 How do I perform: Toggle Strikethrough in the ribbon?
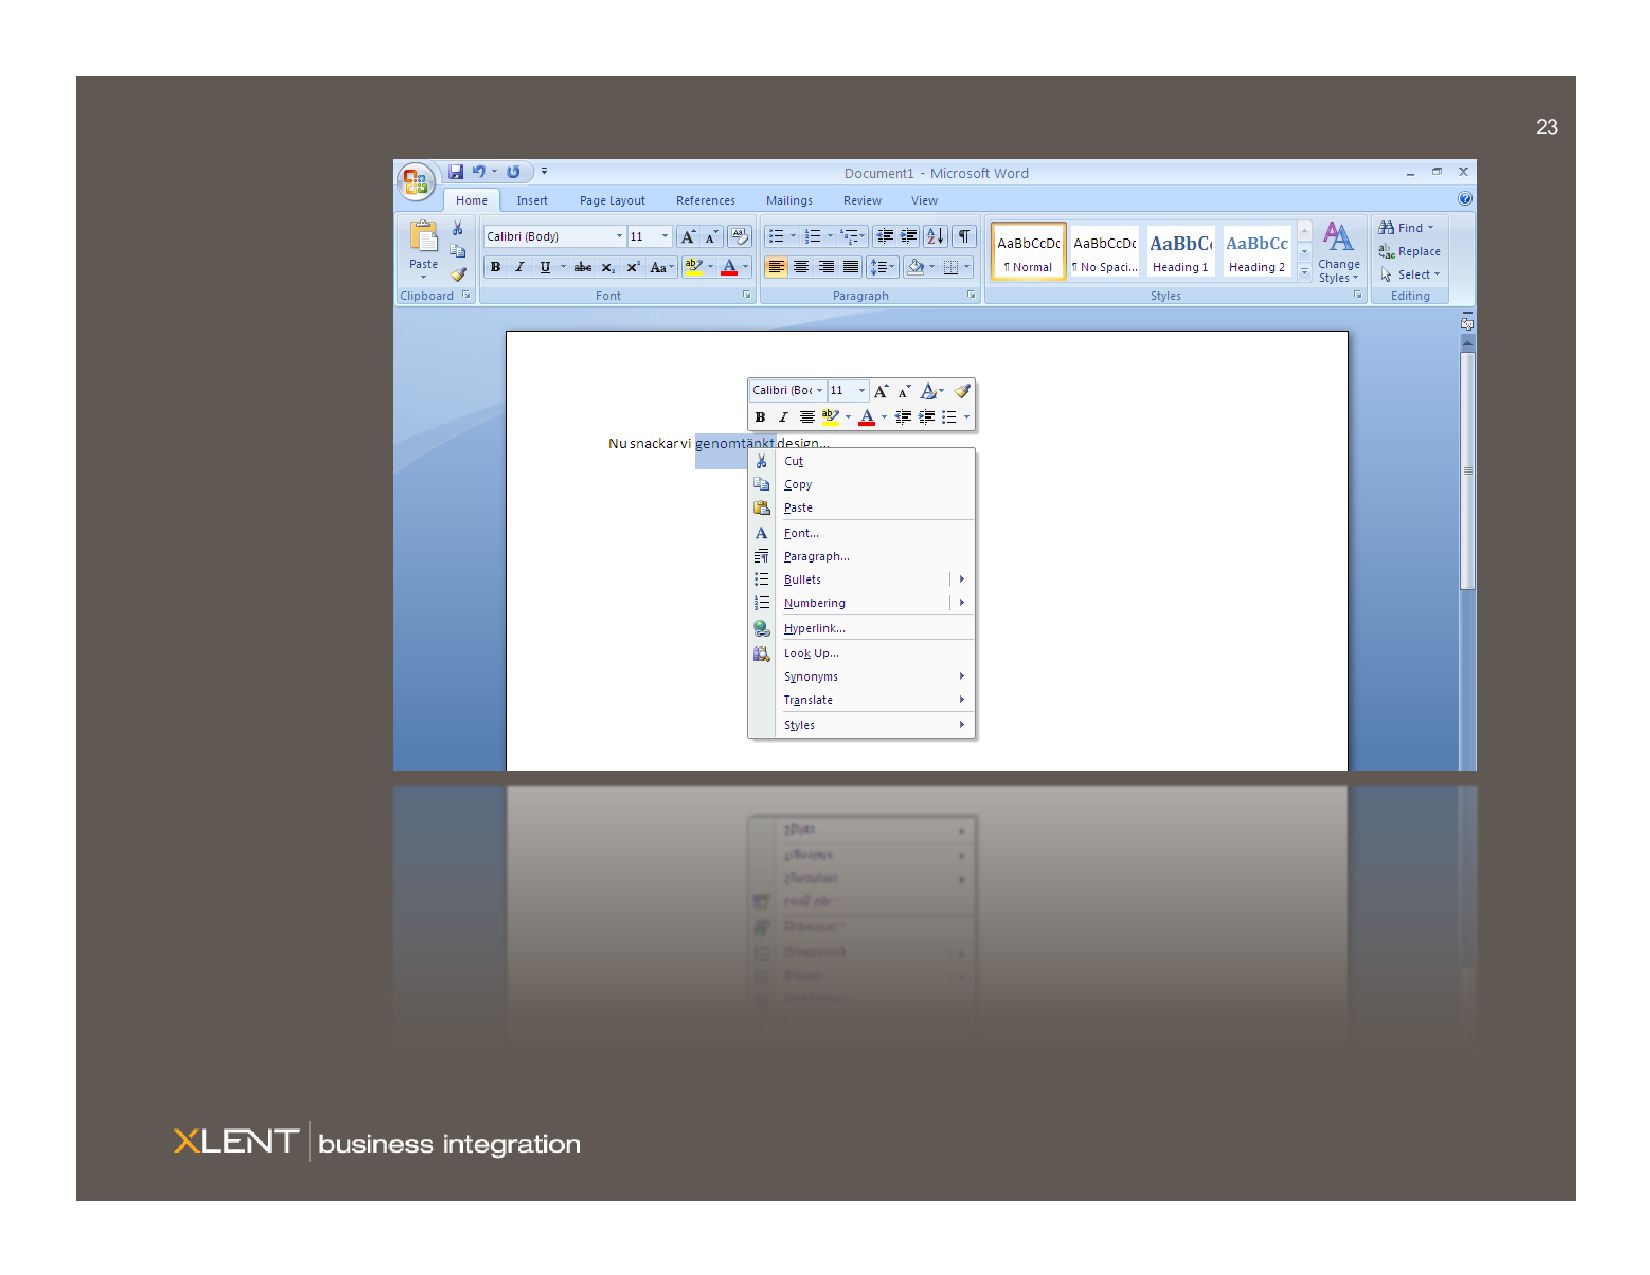(583, 267)
